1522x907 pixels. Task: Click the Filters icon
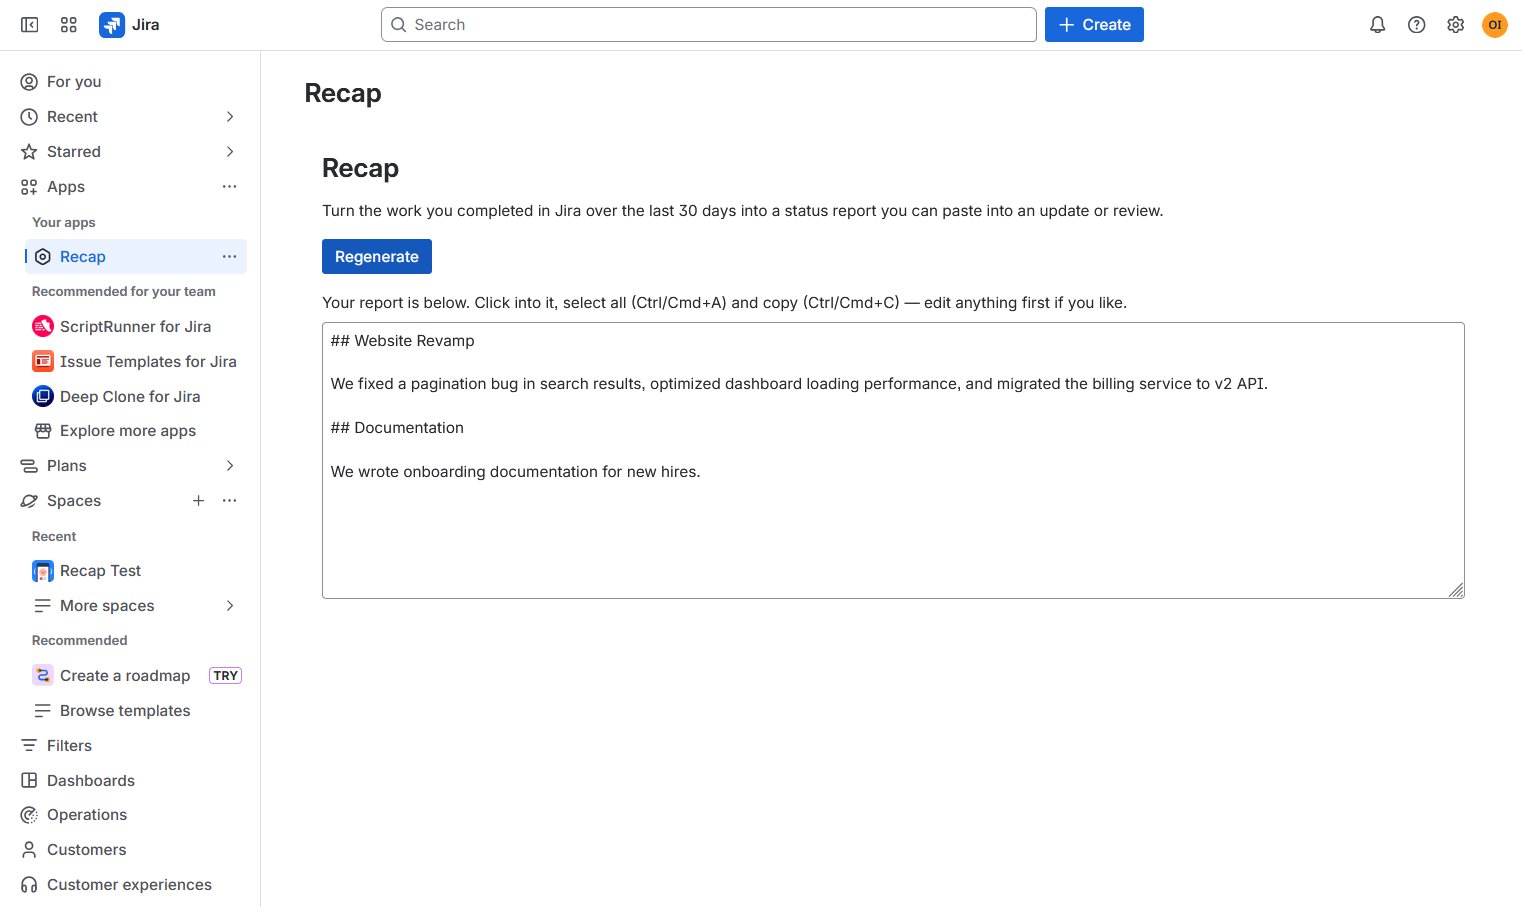pyautogui.click(x=29, y=746)
